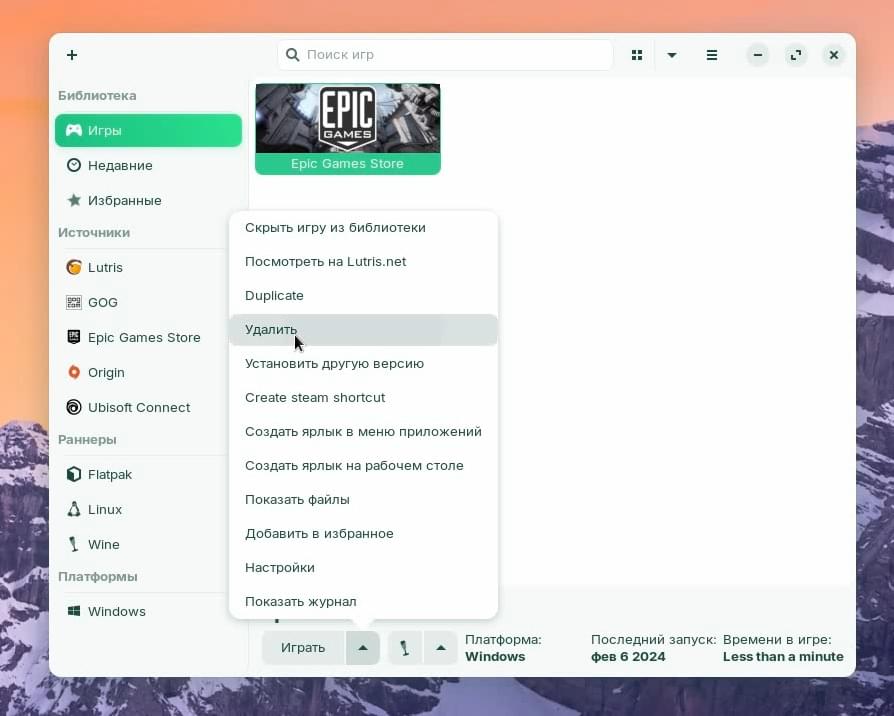Choose "Установить другую версию" menu entry
This screenshot has width=894, height=716.
point(363,364)
